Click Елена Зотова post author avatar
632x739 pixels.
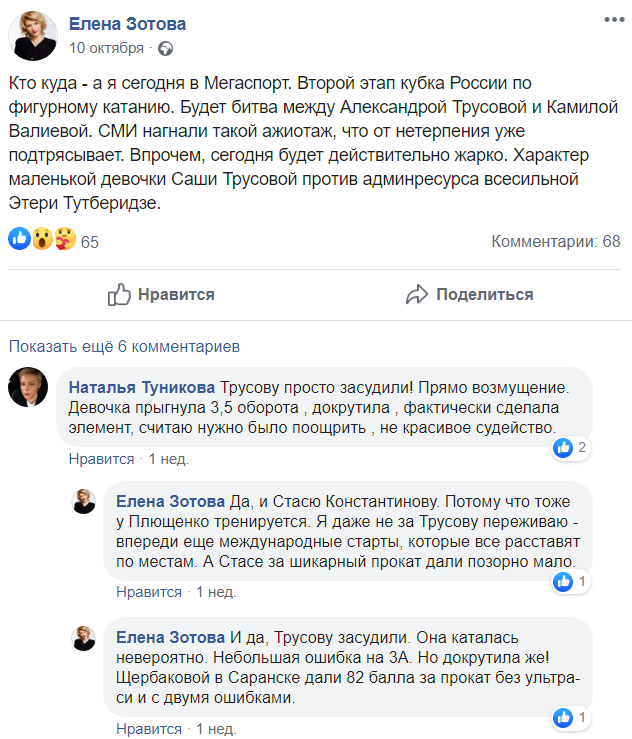(34, 36)
